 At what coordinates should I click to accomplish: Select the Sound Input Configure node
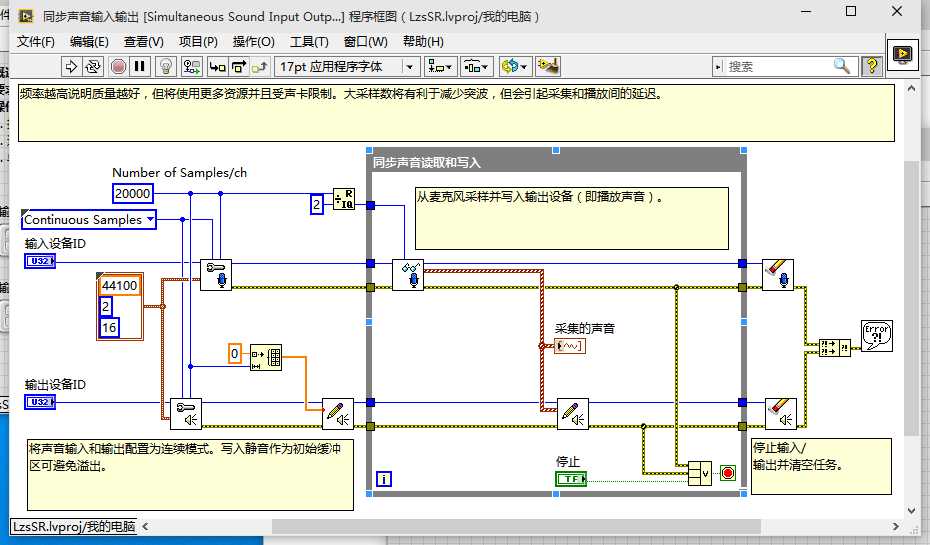coord(216,275)
